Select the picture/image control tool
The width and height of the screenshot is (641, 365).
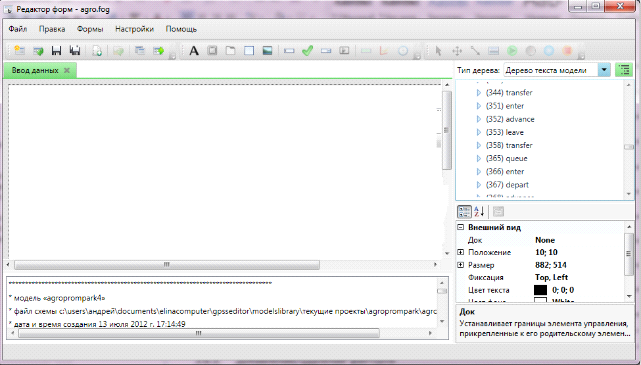[x=267, y=51]
